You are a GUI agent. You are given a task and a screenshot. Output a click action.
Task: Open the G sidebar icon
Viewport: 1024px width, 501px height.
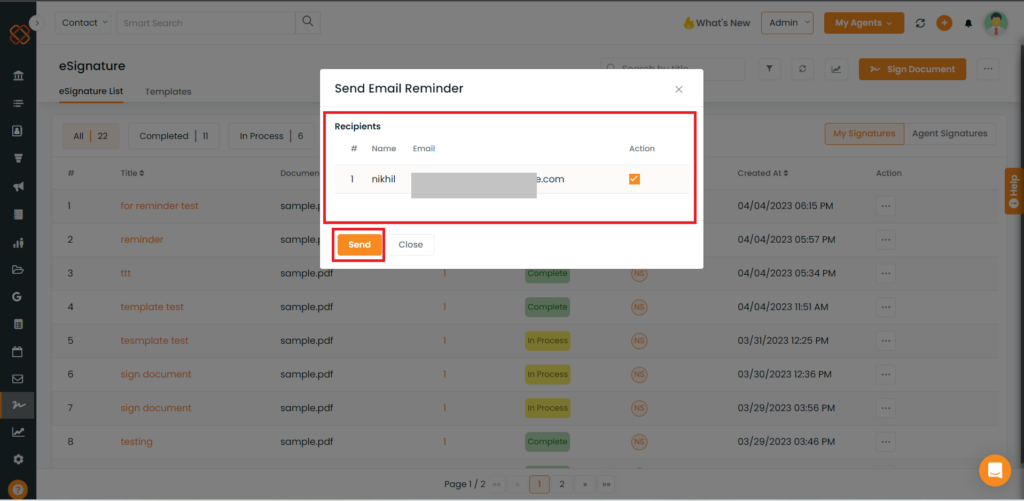click(x=17, y=297)
